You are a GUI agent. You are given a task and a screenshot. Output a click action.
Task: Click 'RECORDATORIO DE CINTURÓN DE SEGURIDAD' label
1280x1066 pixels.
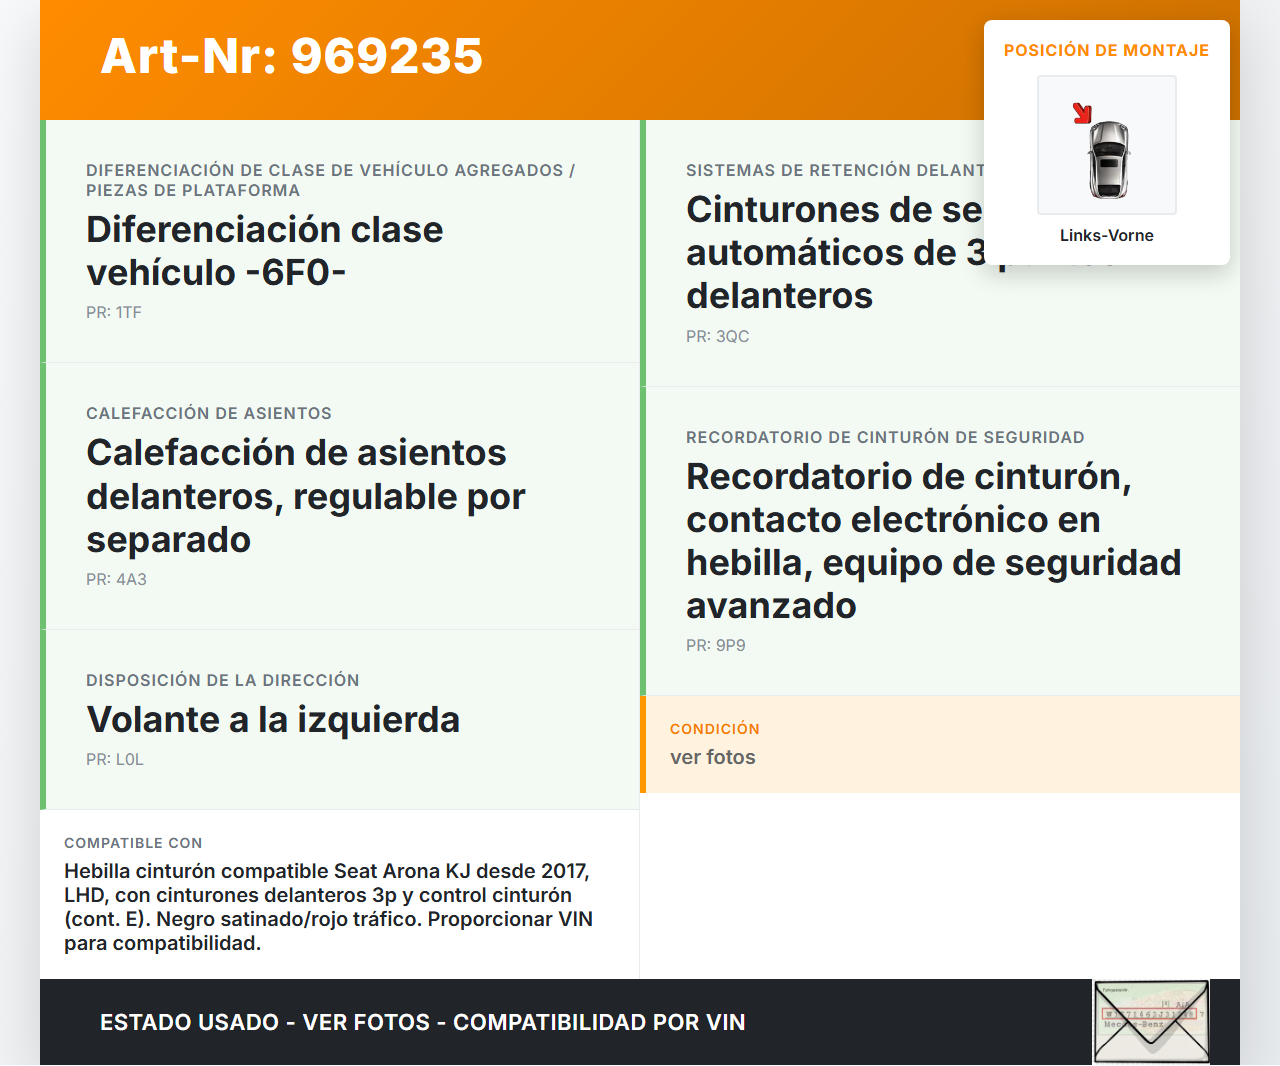(885, 437)
